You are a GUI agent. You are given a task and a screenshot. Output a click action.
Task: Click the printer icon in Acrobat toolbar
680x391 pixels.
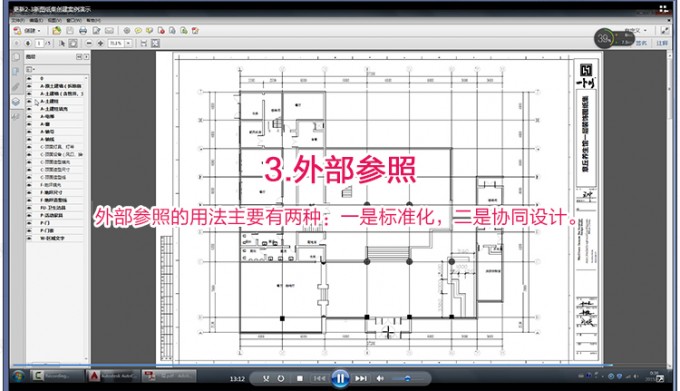[x=83, y=31]
